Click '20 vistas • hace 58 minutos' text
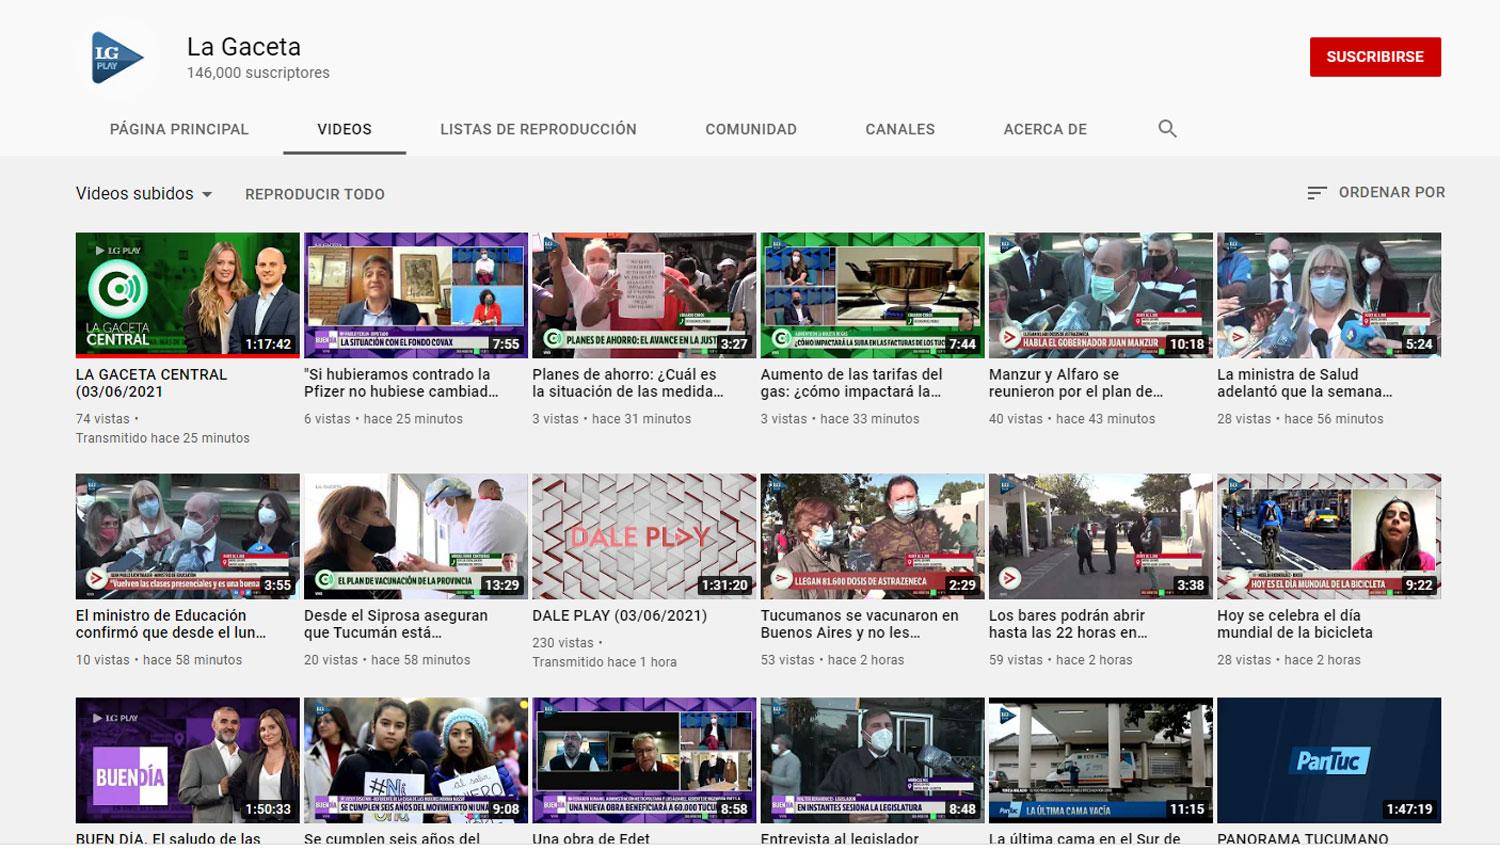The image size is (1500, 850). [387, 660]
